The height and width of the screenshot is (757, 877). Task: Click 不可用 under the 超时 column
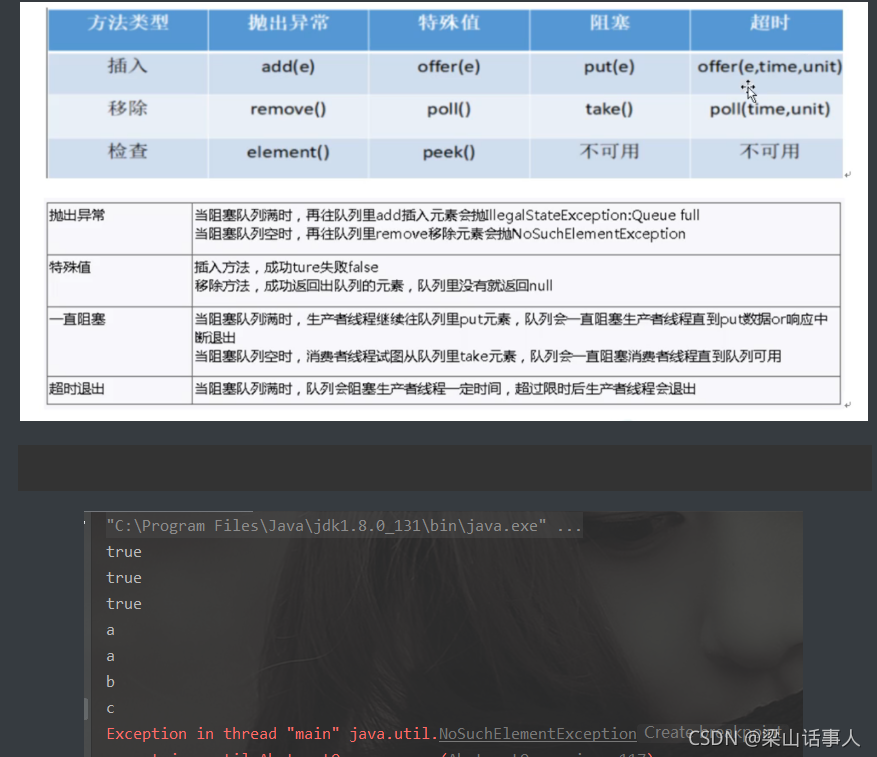(770, 152)
